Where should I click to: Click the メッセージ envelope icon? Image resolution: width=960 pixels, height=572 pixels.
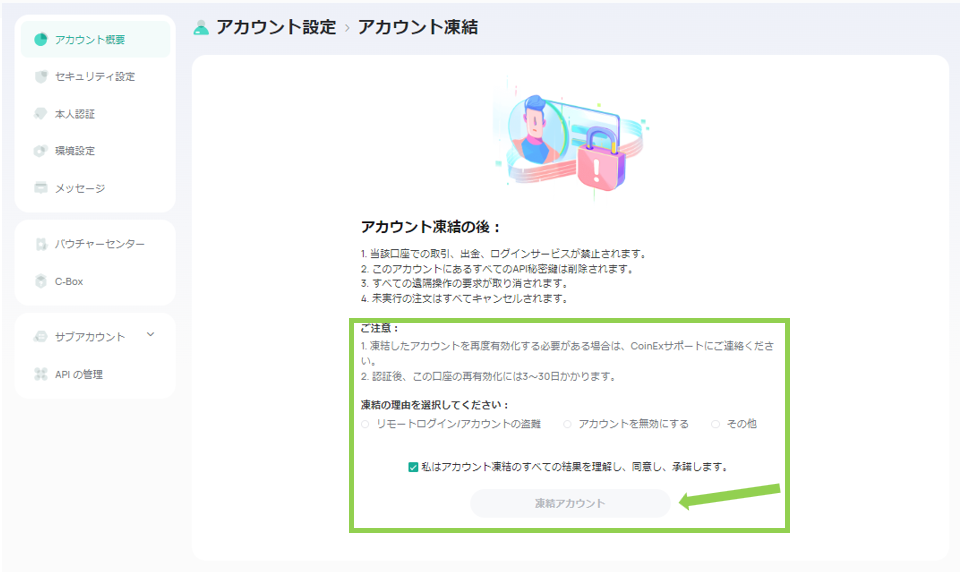point(41,188)
